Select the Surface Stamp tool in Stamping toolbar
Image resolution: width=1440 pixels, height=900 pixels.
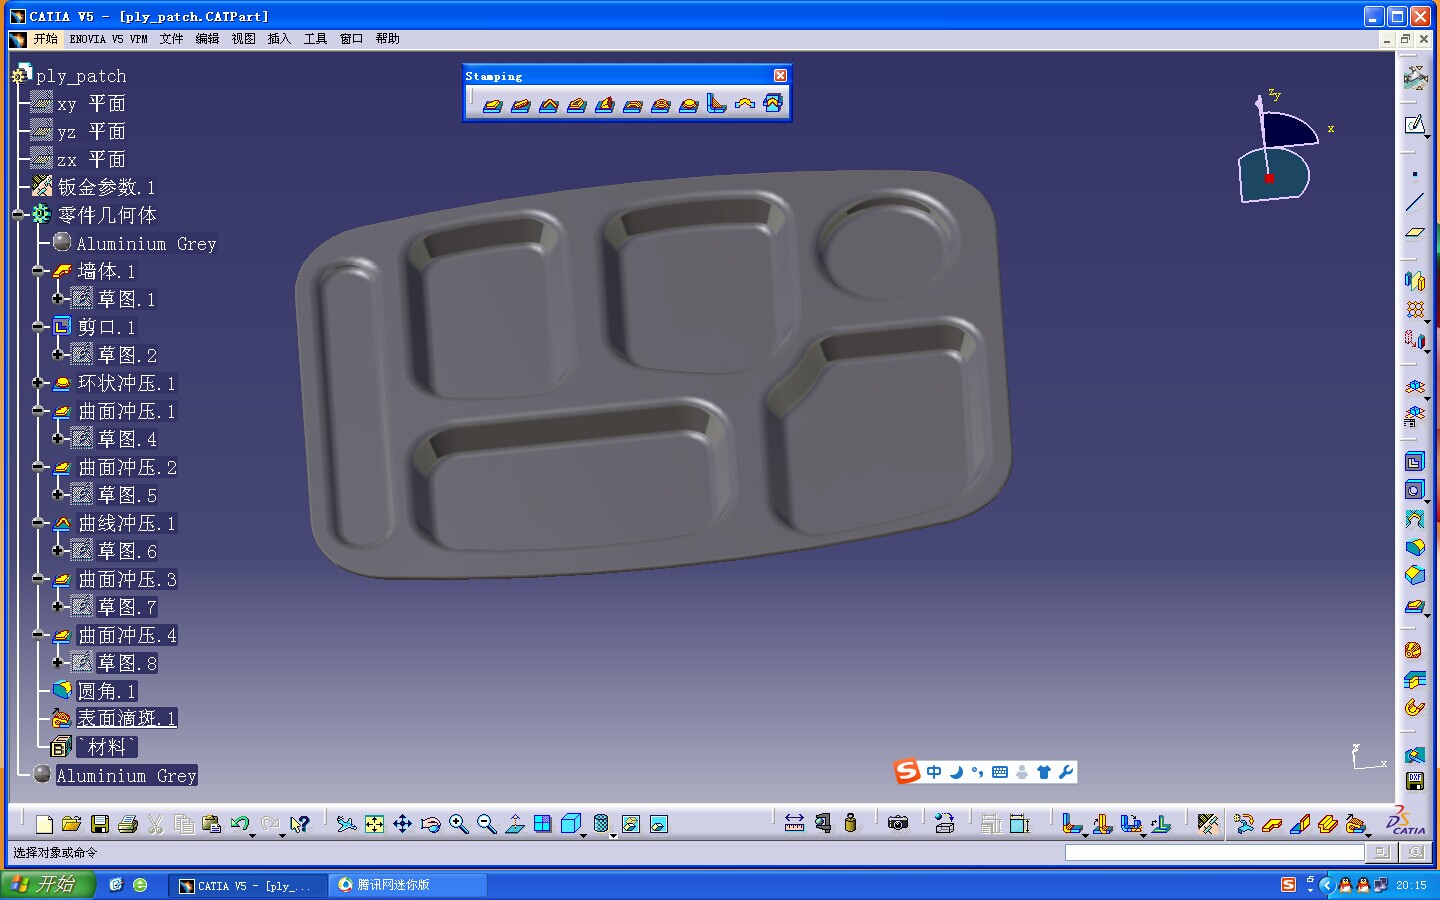492,104
